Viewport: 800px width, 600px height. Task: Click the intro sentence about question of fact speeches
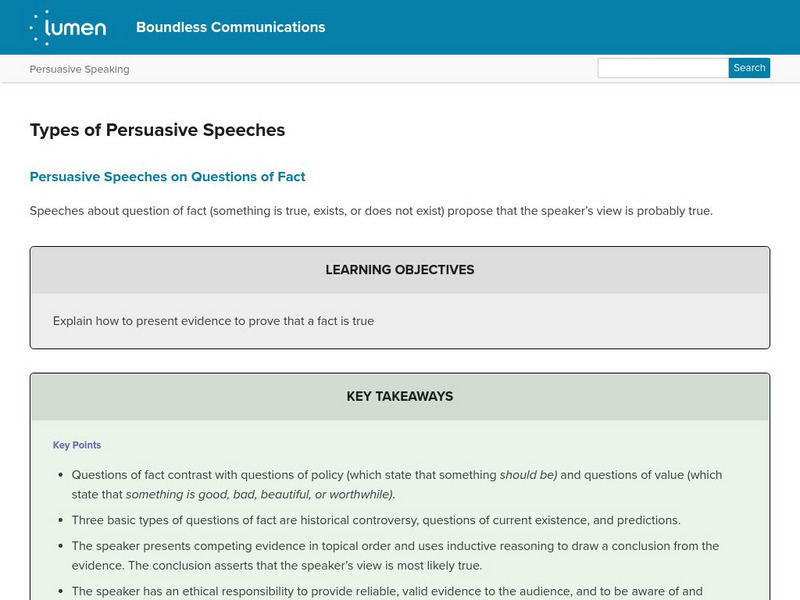coord(370,211)
